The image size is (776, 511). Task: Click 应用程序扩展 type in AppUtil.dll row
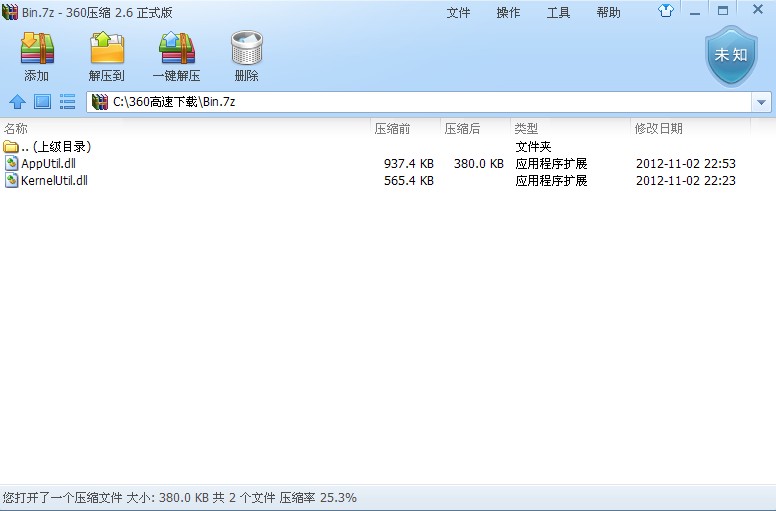551,164
